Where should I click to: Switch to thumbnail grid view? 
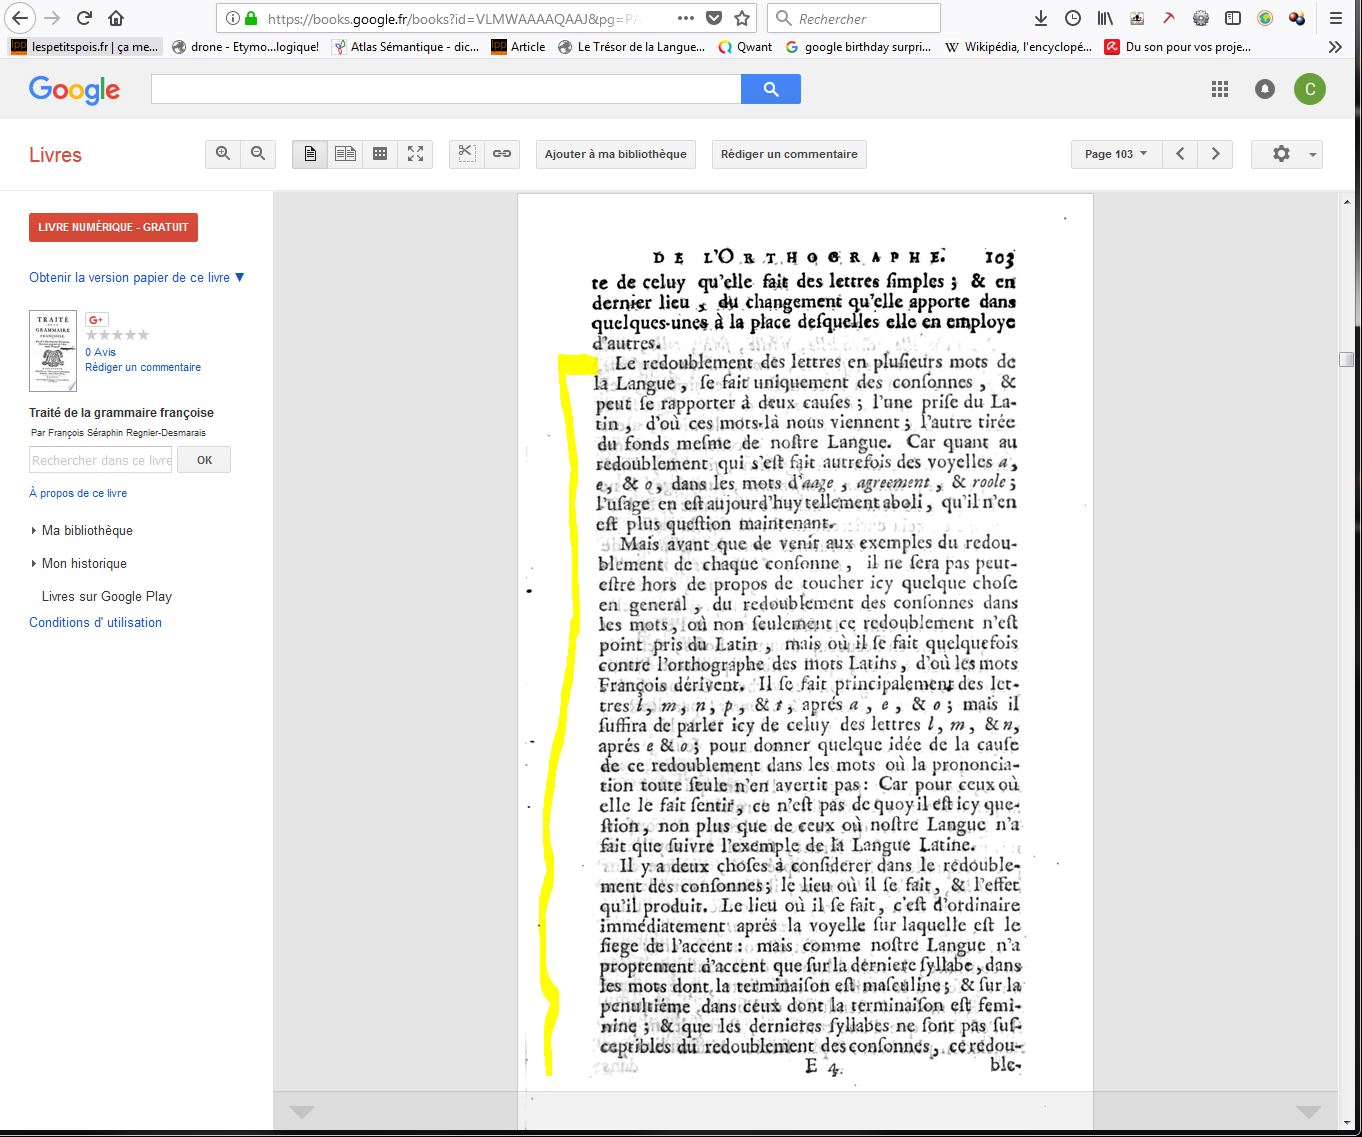click(380, 154)
